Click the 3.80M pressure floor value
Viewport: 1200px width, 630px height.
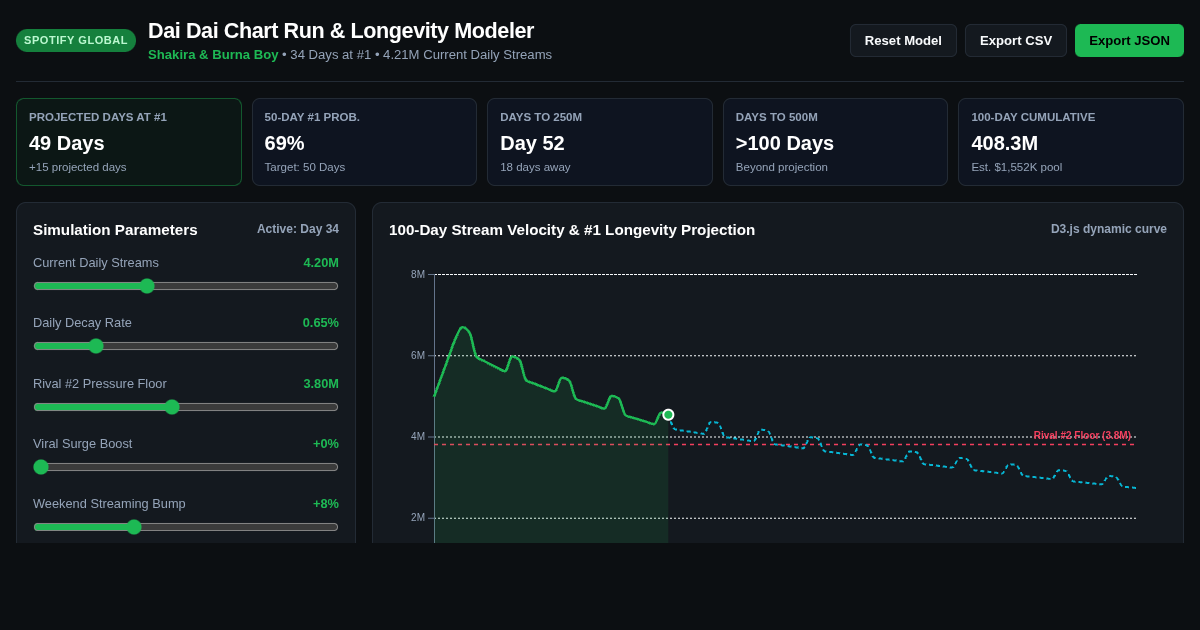pyautogui.click(x=321, y=384)
